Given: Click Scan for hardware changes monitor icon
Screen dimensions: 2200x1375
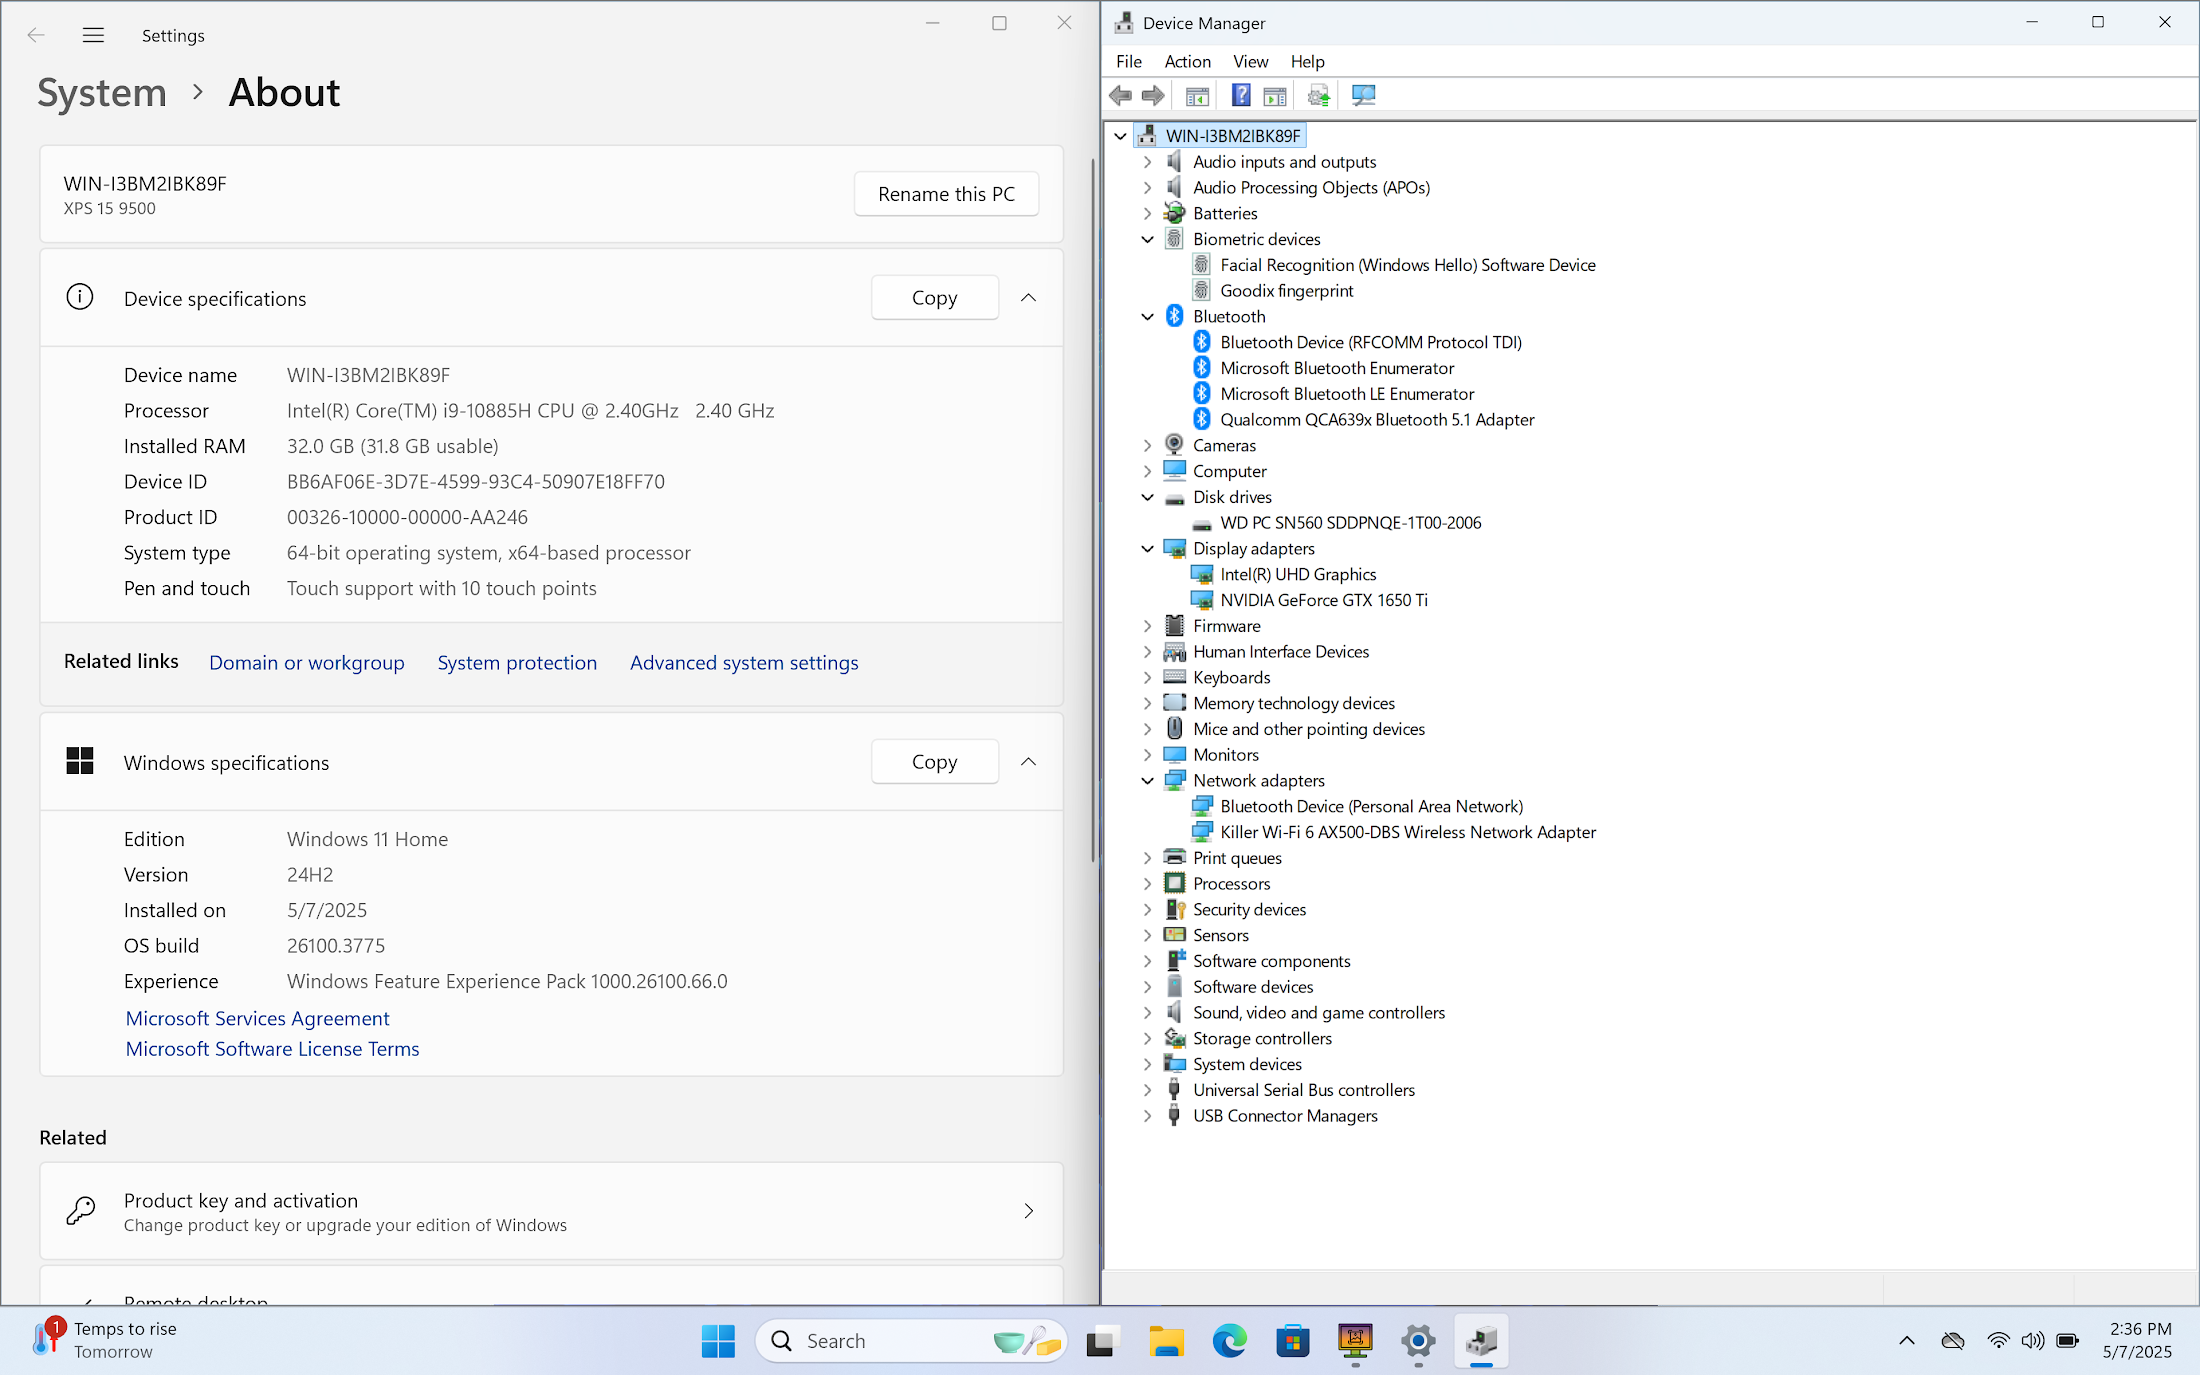Looking at the screenshot, I should tap(1363, 96).
